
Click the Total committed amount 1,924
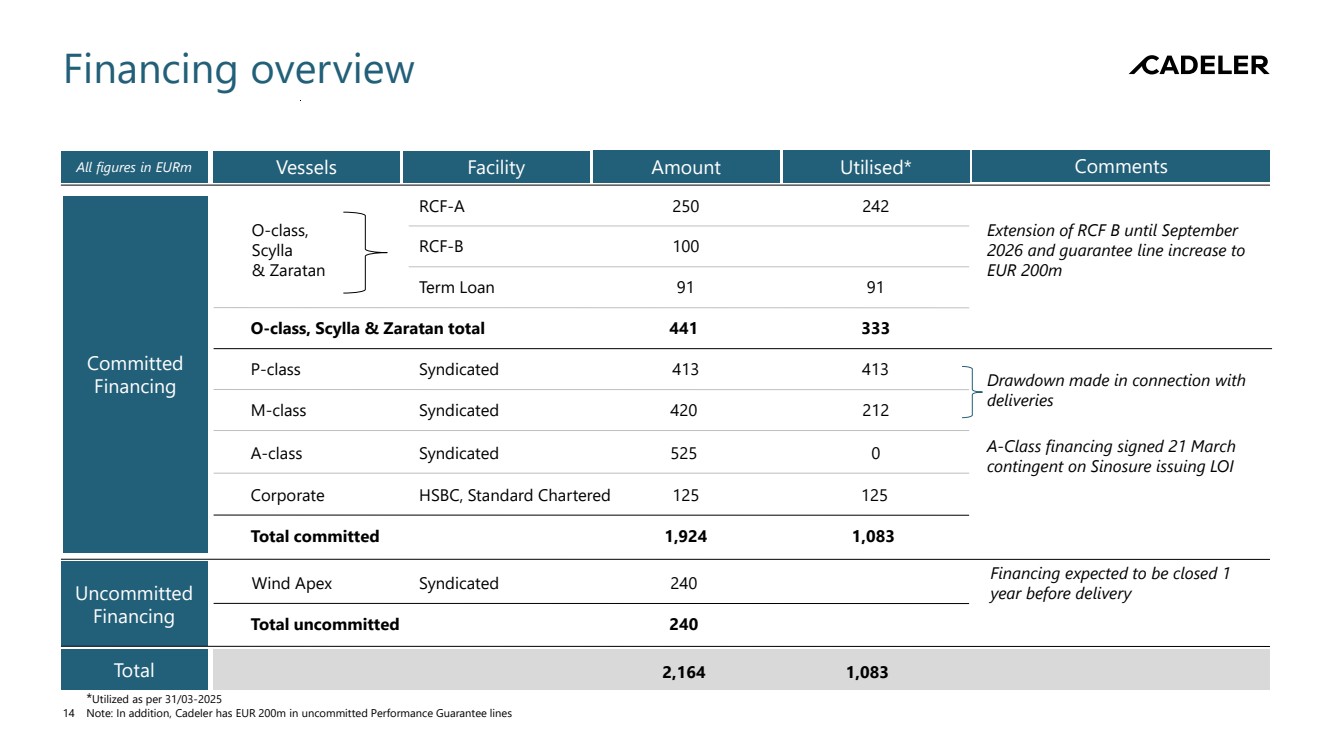685,537
